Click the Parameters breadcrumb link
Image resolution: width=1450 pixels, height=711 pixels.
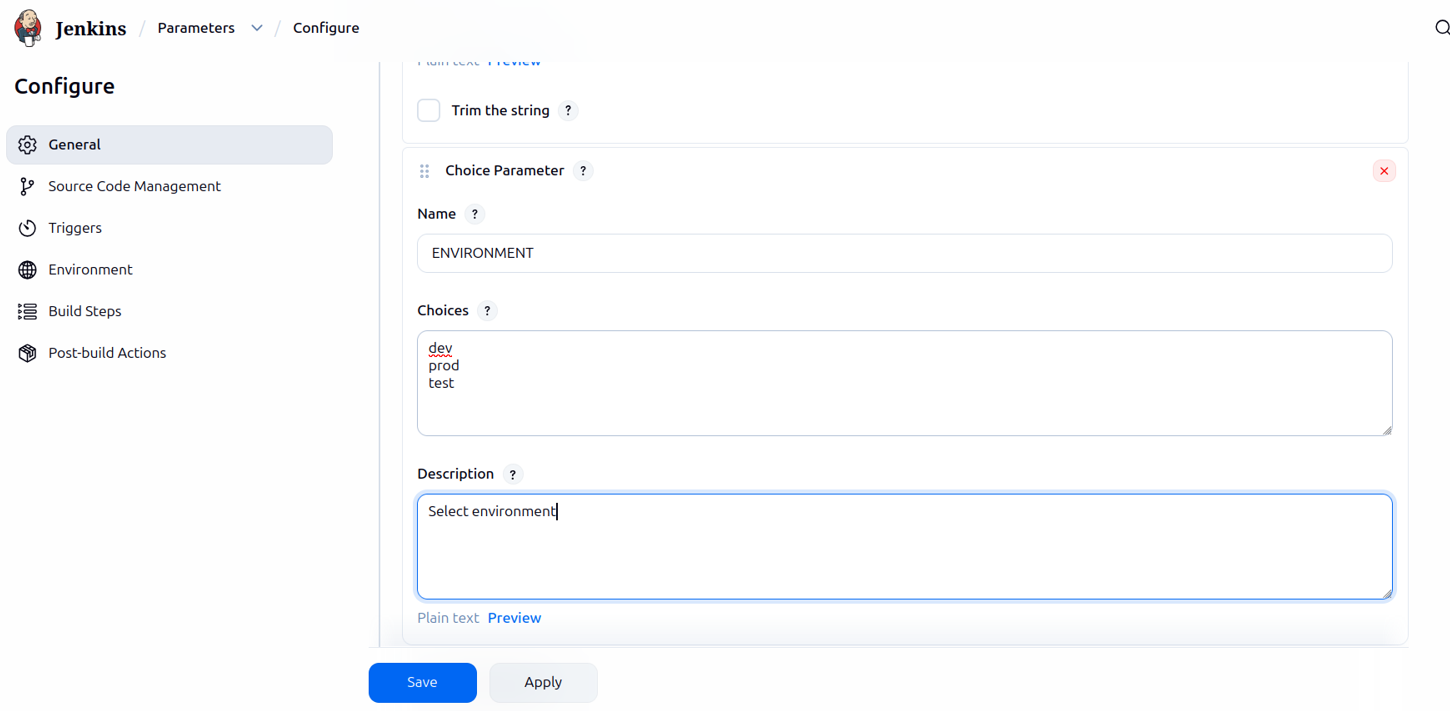coord(195,27)
